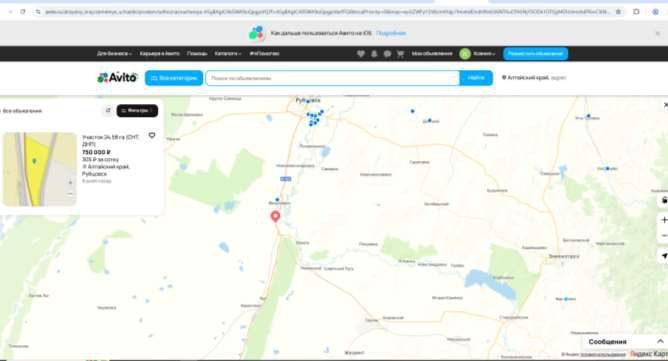Zoom out on the map

(x=663, y=235)
